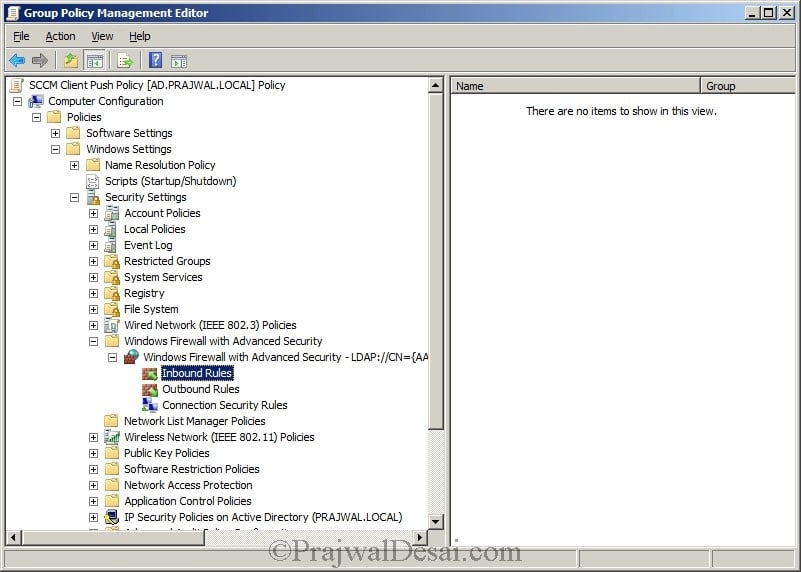Collapse the Computer Configuration node

click(x=17, y=101)
